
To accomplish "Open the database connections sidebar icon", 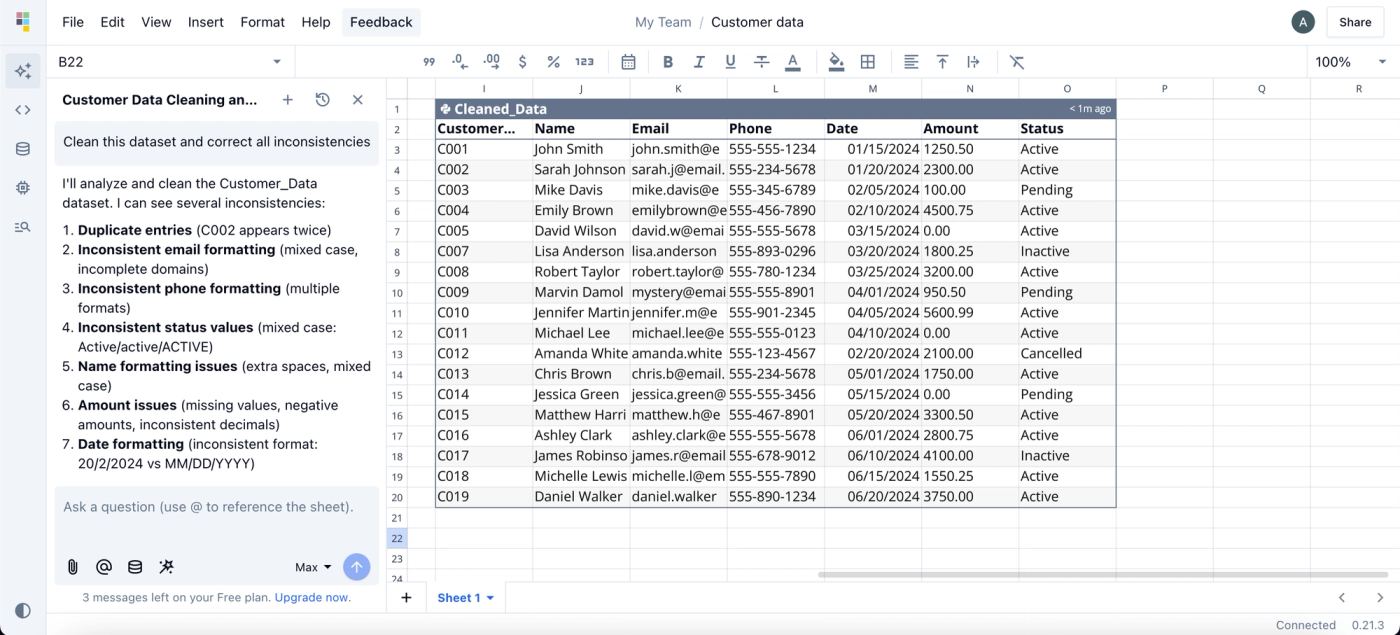I will (x=23, y=149).
